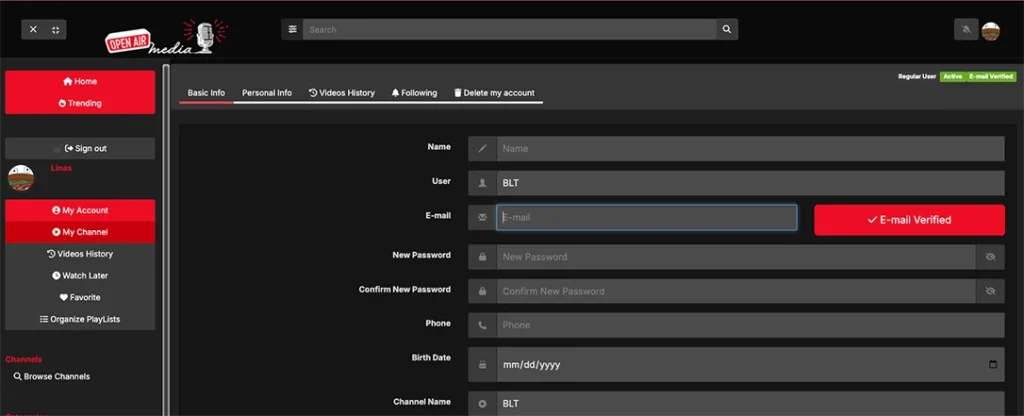The image size is (1024, 416).
Task: Open Browse Channels link
Action: coord(52,377)
